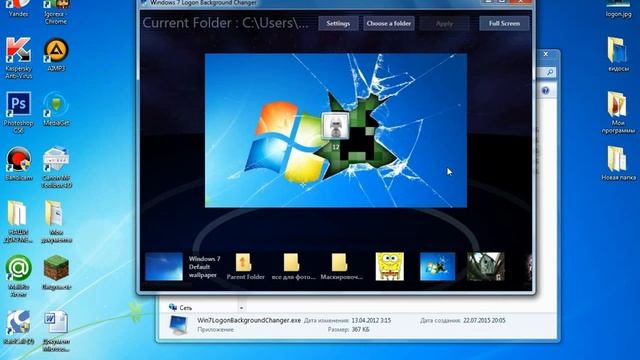The width and height of the screenshot is (640, 360).
Task: Switch to Full Screen mode
Action: click(504, 23)
